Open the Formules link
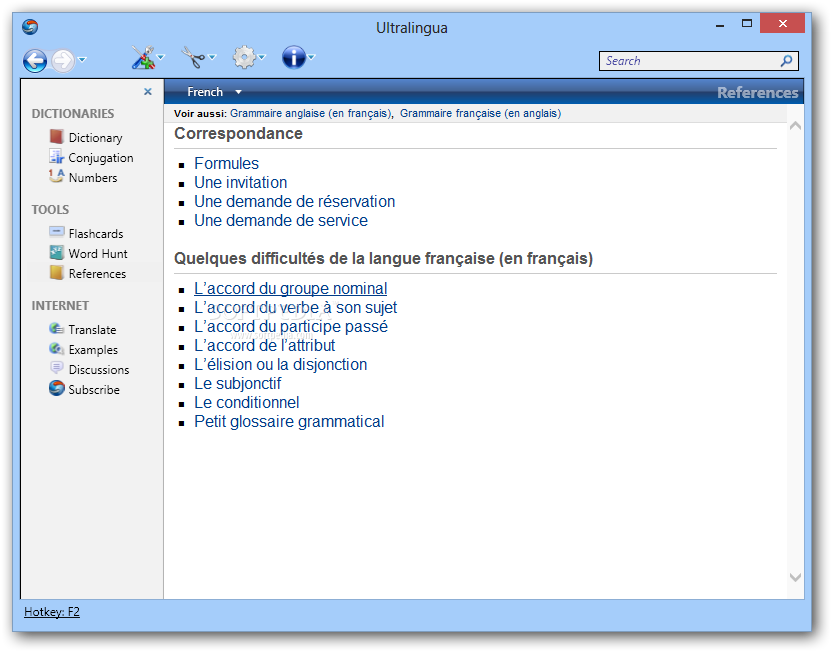Viewport: 832px width, 652px height. (x=227, y=163)
